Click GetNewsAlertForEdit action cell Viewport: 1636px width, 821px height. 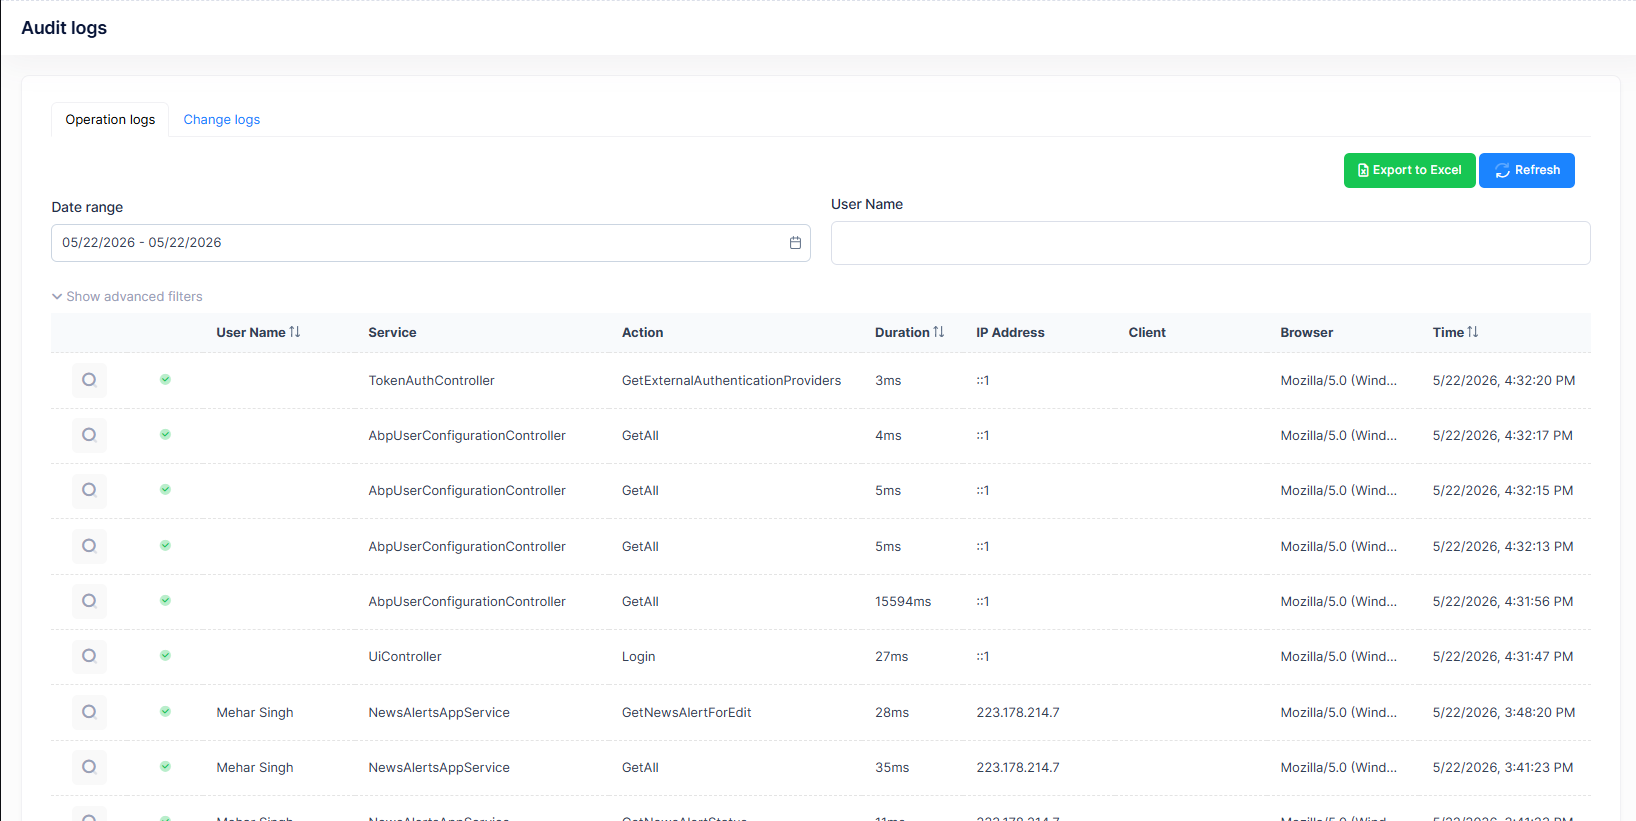687,713
